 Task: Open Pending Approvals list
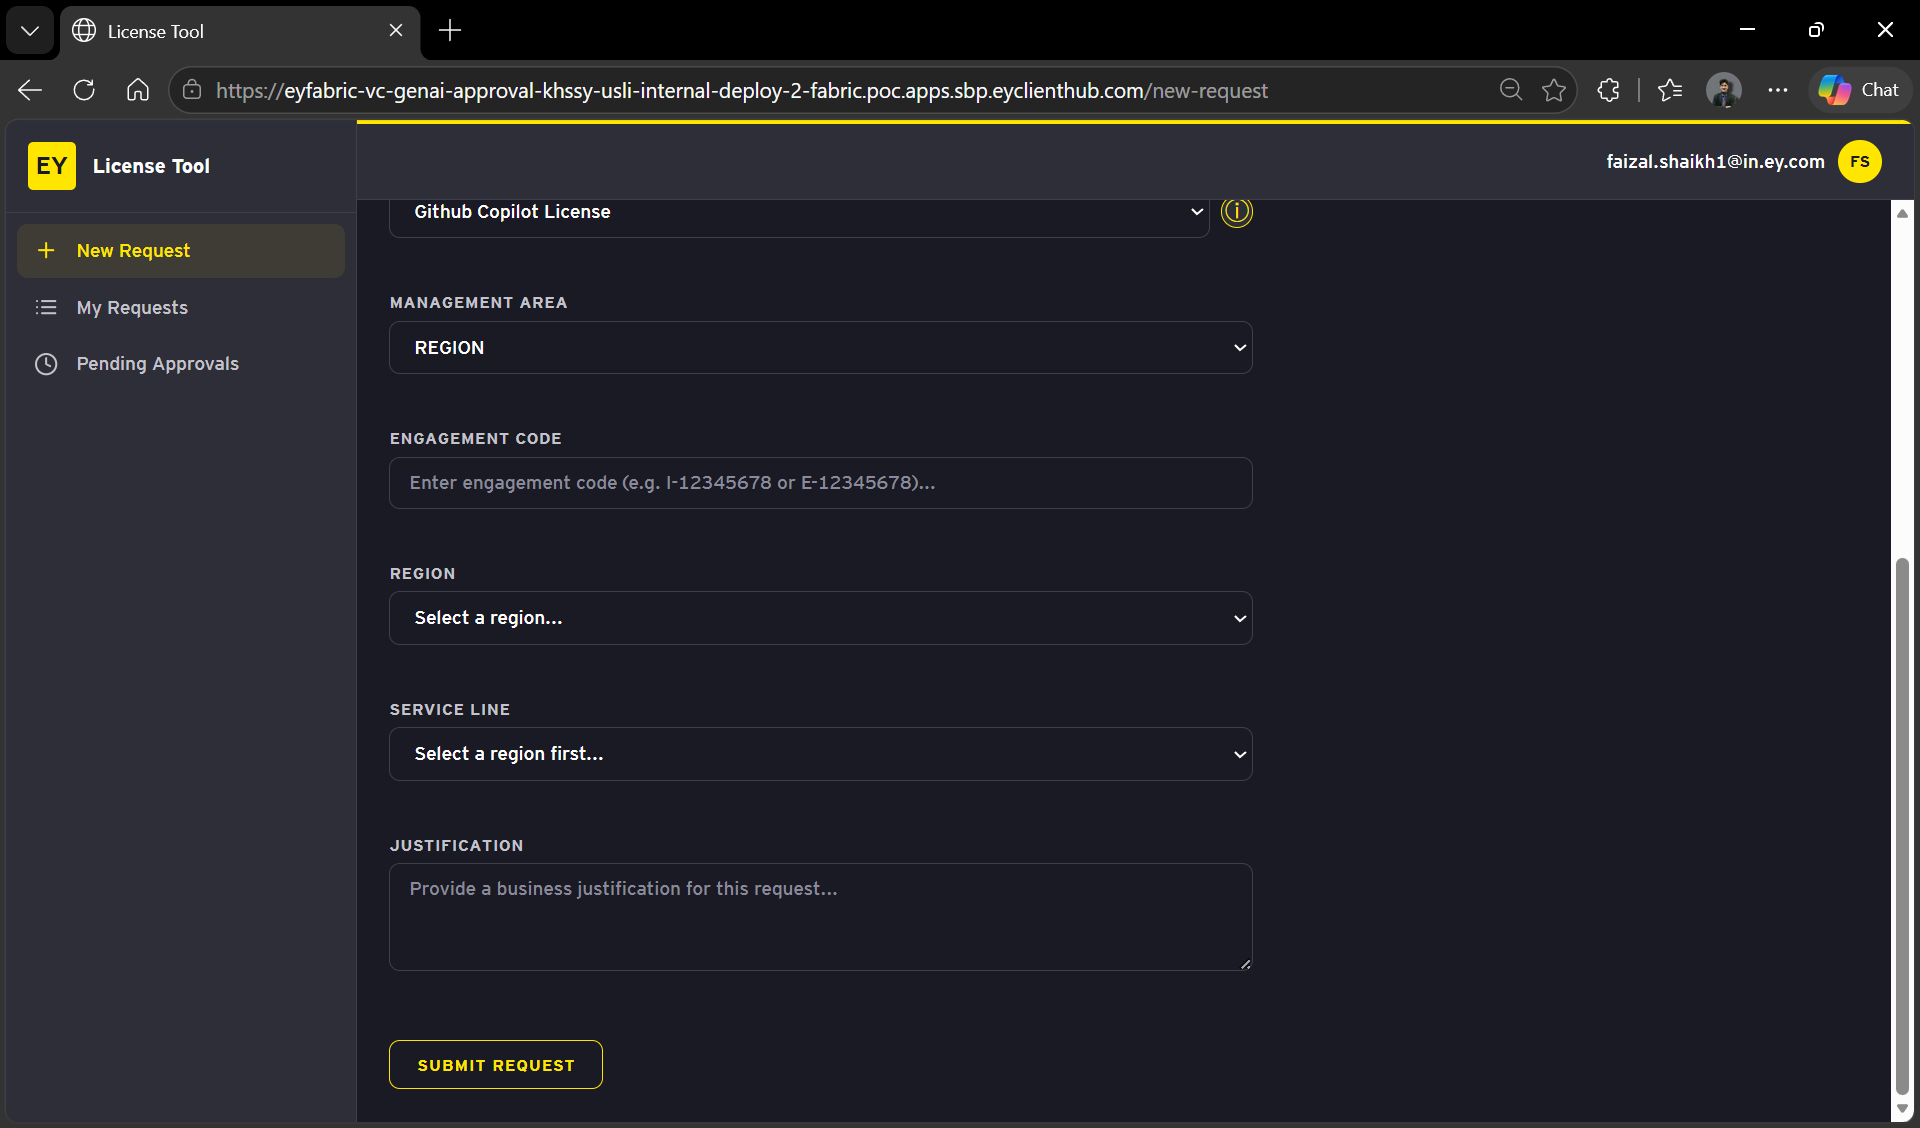point(181,364)
